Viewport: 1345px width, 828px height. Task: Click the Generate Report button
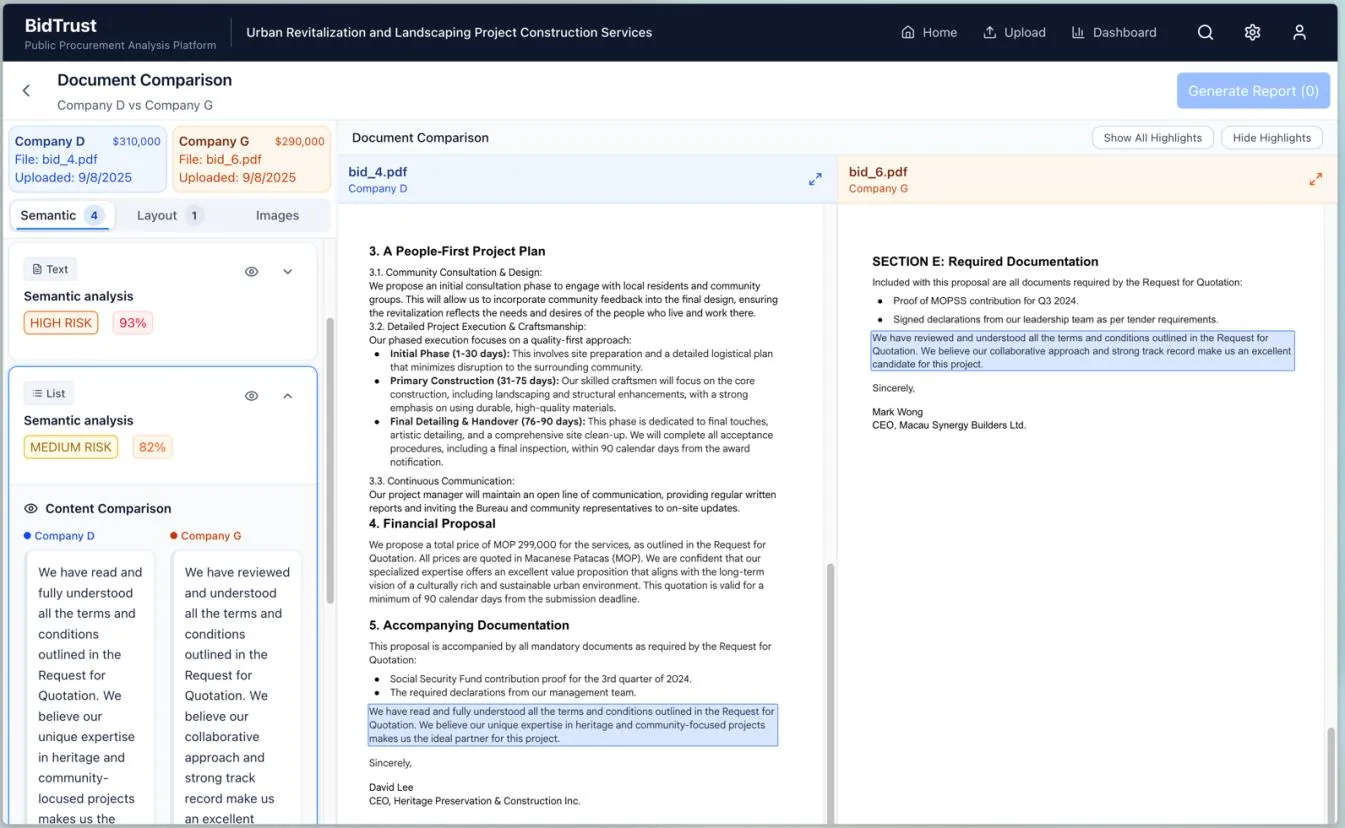[x=1253, y=91]
